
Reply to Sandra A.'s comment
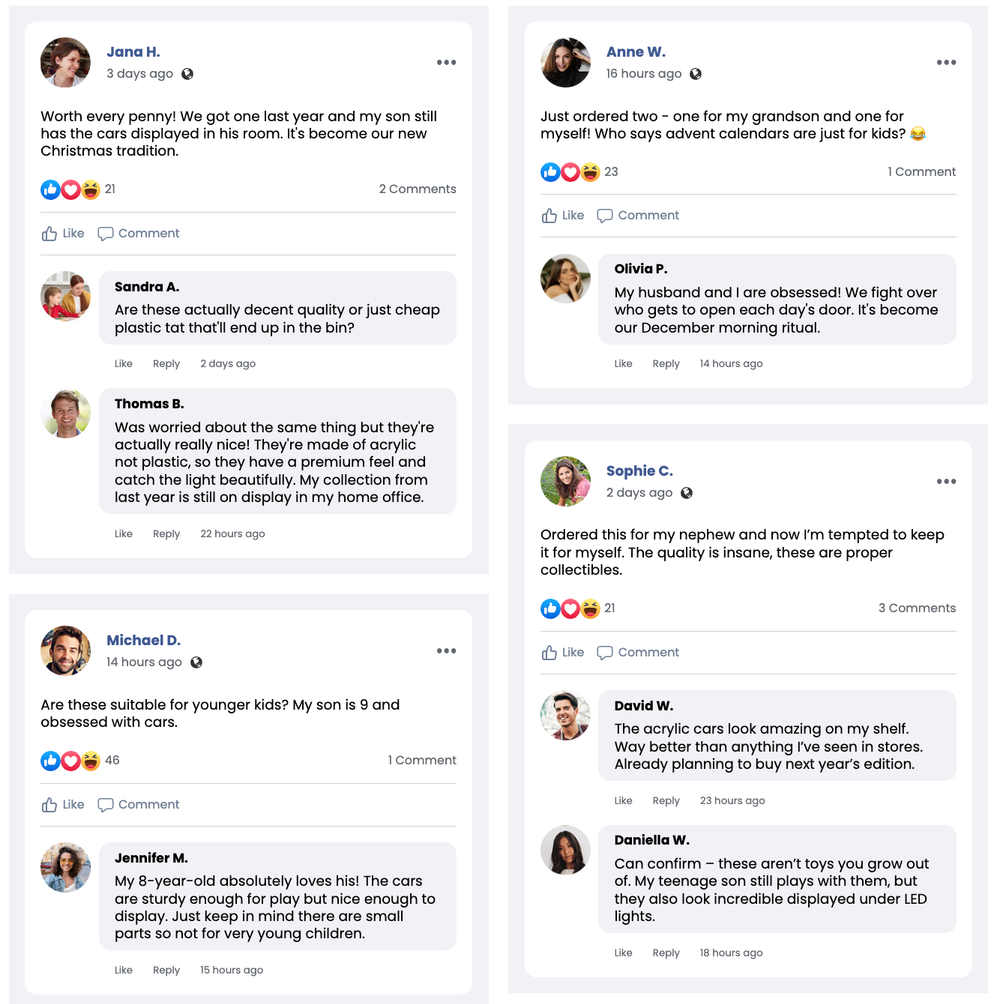pos(166,364)
